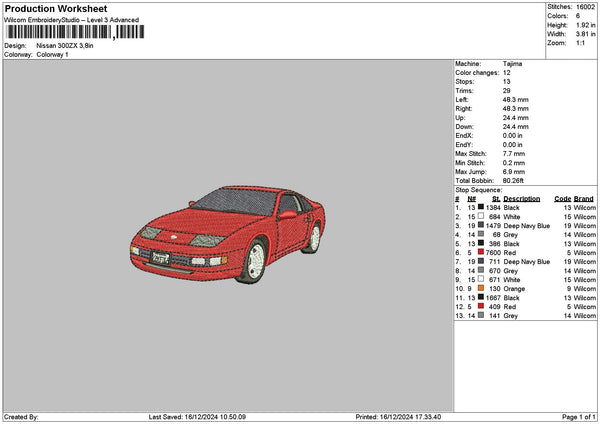Image resolution: width=600 pixels, height=424 pixels.
Task: Click the Zoom value 1:1
Action: pos(580,43)
